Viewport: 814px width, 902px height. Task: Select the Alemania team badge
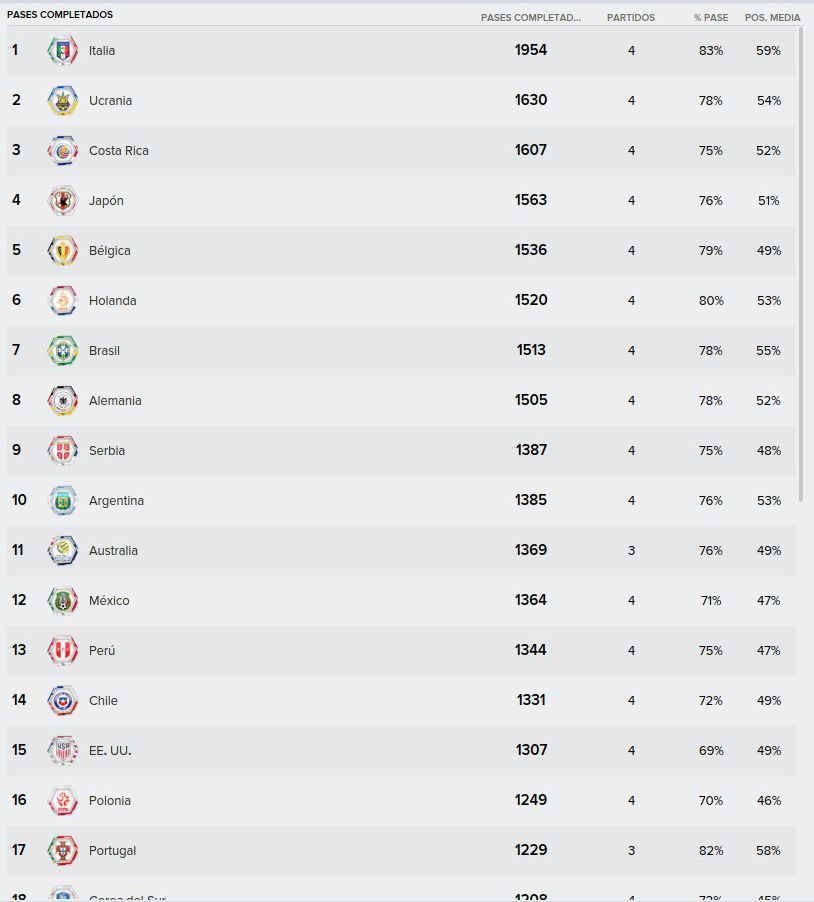pyautogui.click(x=63, y=401)
